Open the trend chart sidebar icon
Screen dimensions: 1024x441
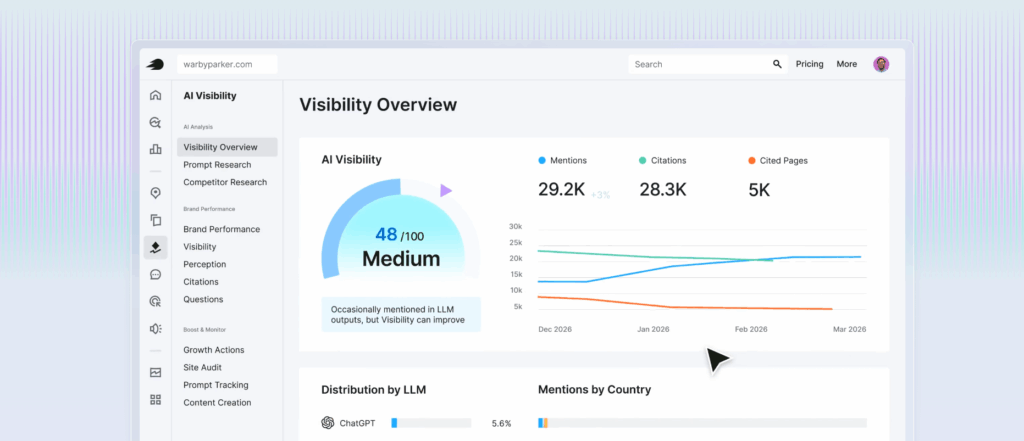point(155,372)
